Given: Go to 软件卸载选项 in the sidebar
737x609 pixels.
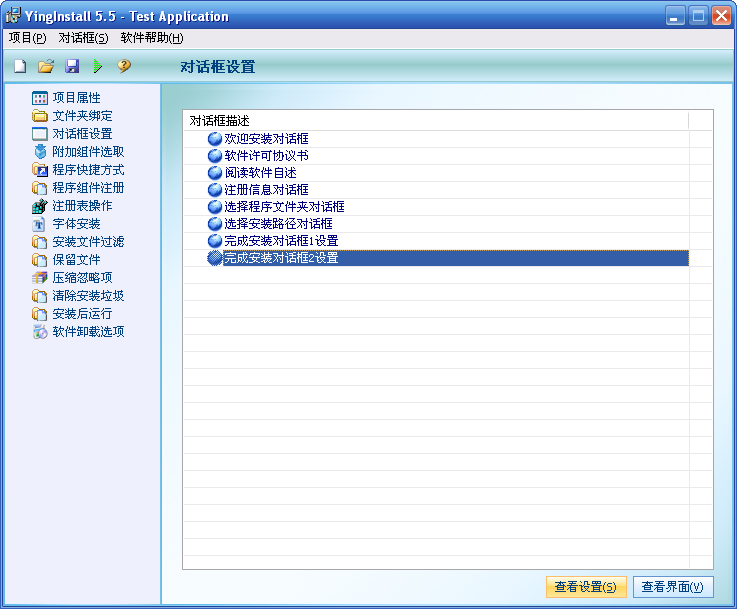Looking at the screenshot, I should pos(88,332).
